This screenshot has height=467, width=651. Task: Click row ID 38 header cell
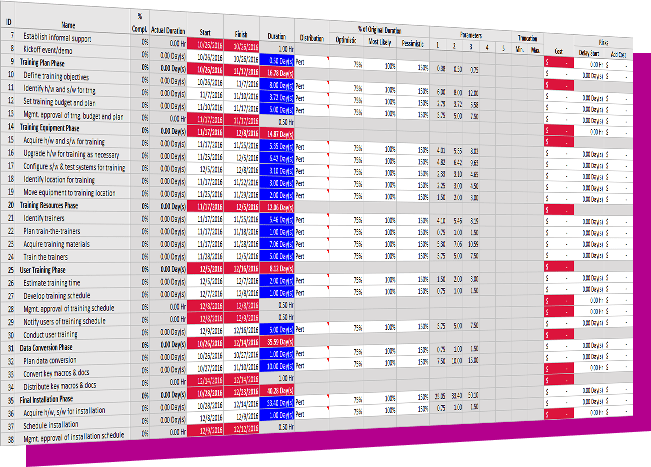(x=8, y=438)
